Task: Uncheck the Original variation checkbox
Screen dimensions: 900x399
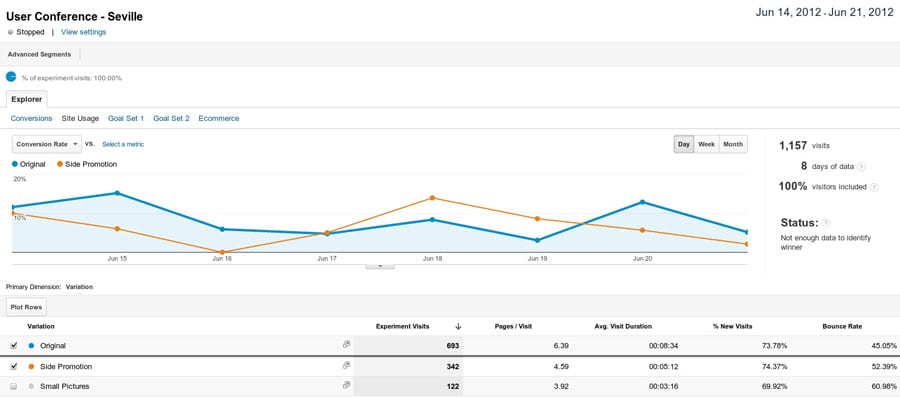Action: pos(14,346)
